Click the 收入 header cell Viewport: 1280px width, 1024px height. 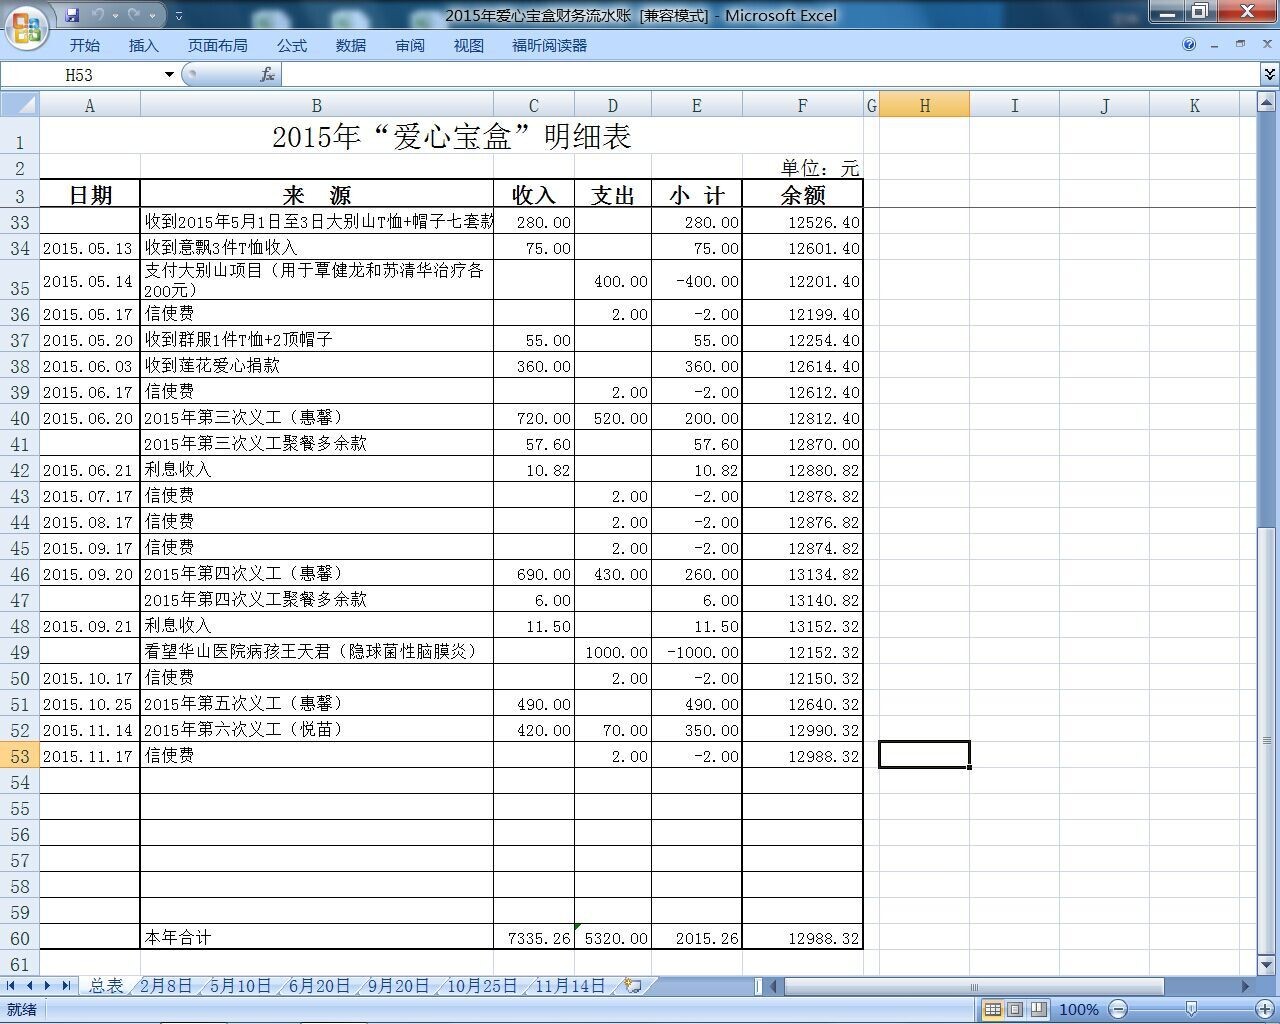click(534, 195)
